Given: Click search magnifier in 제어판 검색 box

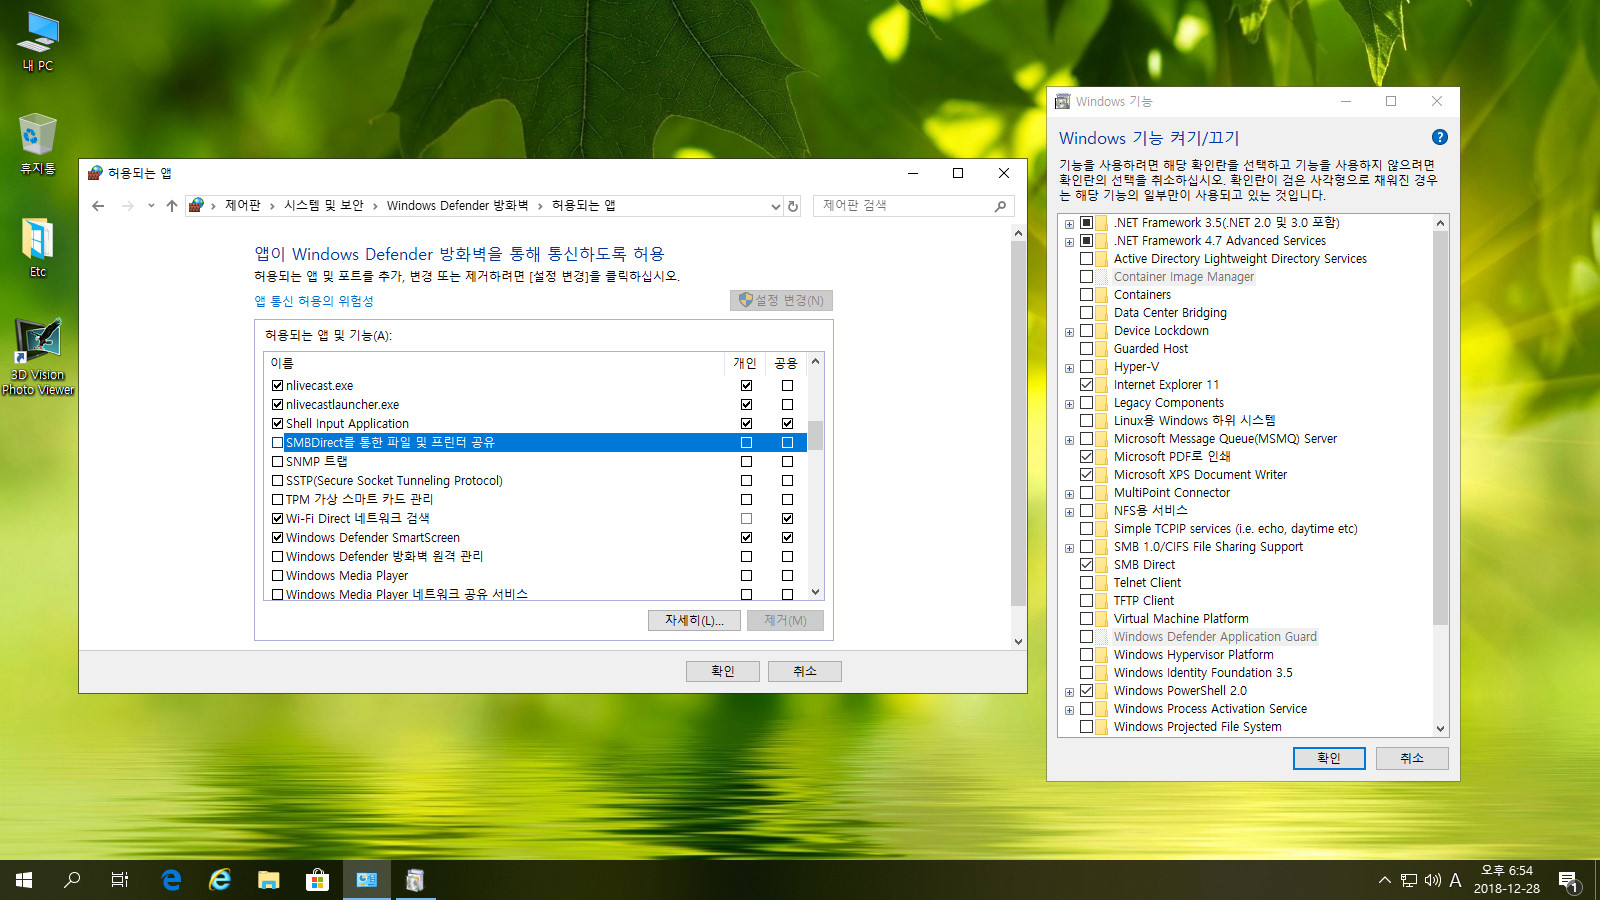Looking at the screenshot, I should click(1000, 206).
